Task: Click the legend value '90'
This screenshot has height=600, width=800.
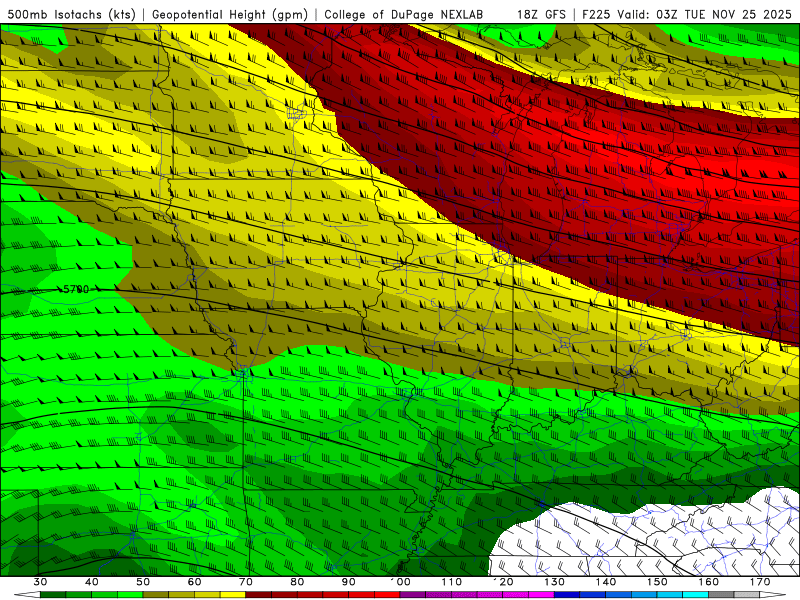Action: coord(349,582)
